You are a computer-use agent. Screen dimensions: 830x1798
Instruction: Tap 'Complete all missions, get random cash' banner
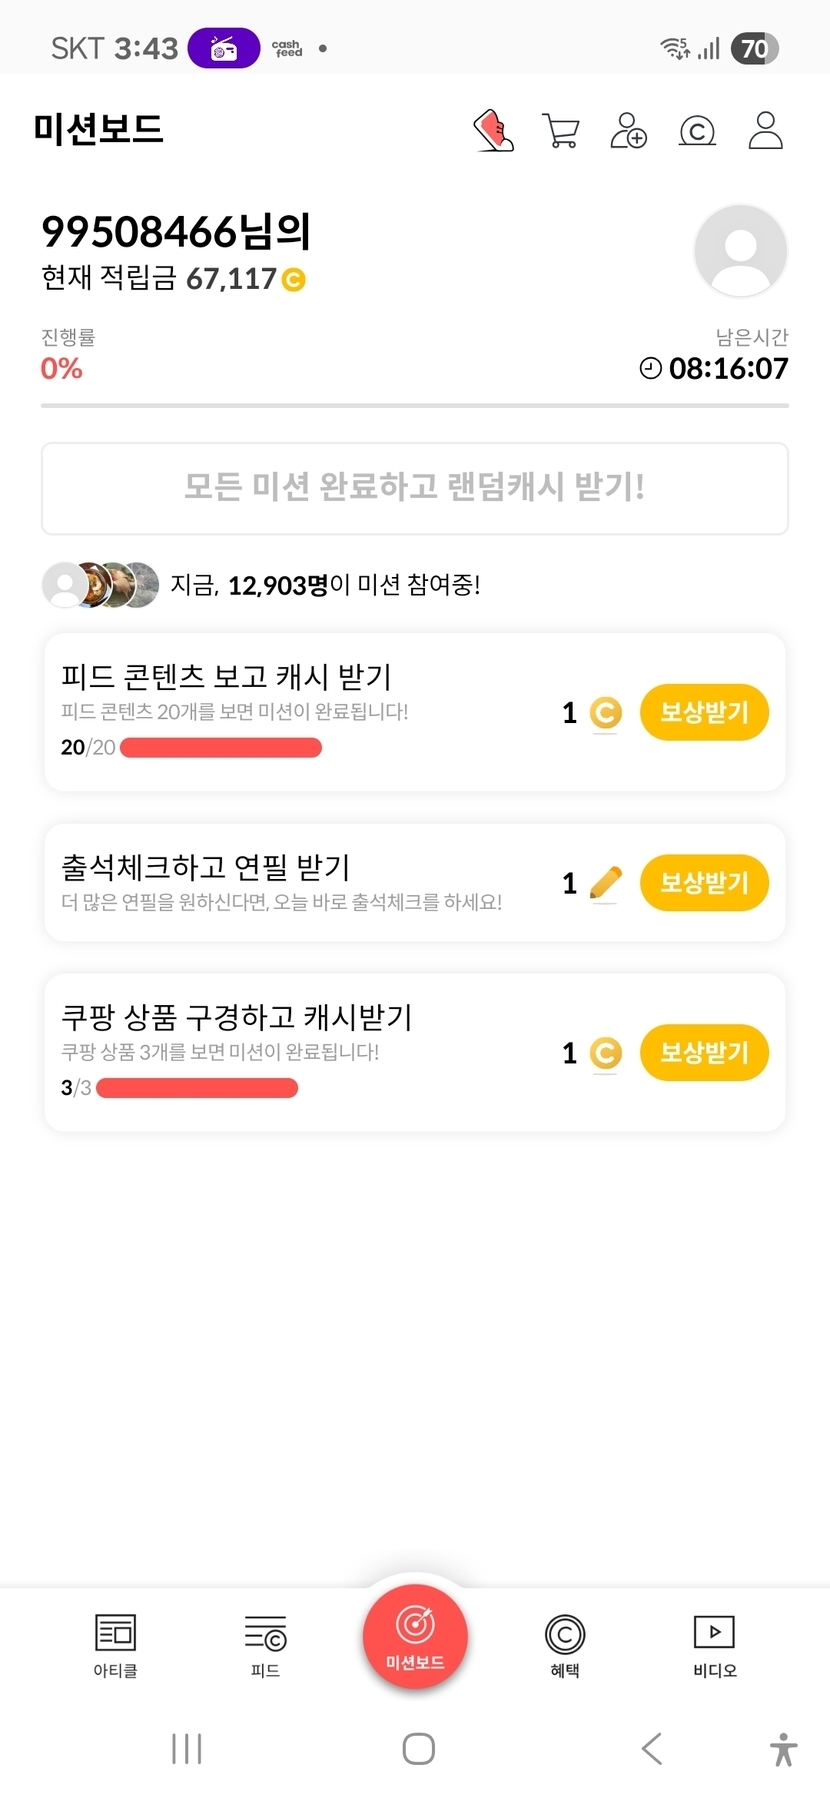coord(415,488)
